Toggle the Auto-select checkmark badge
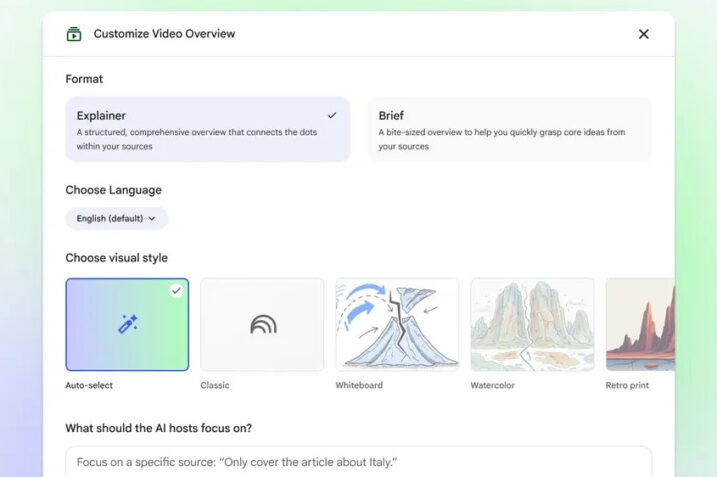 tap(176, 290)
